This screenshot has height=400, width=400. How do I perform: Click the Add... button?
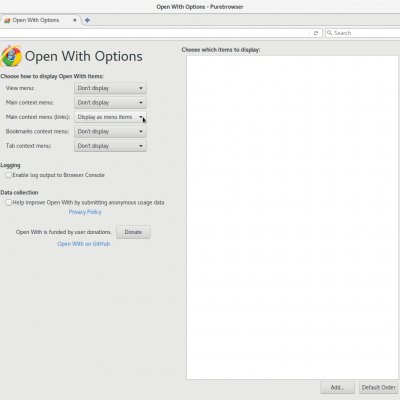tap(337, 387)
